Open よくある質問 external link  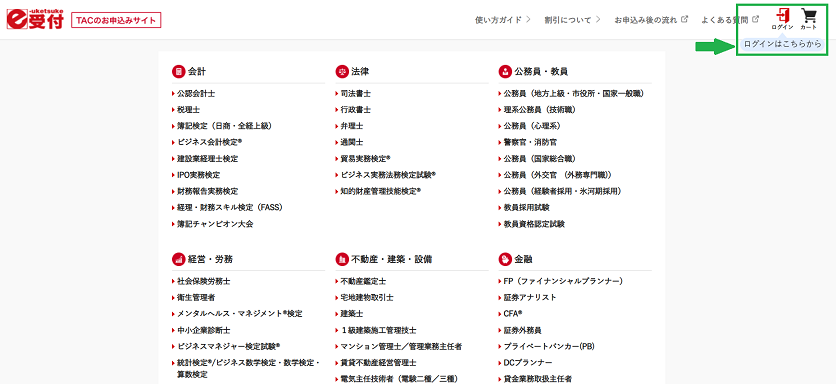[730, 20]
